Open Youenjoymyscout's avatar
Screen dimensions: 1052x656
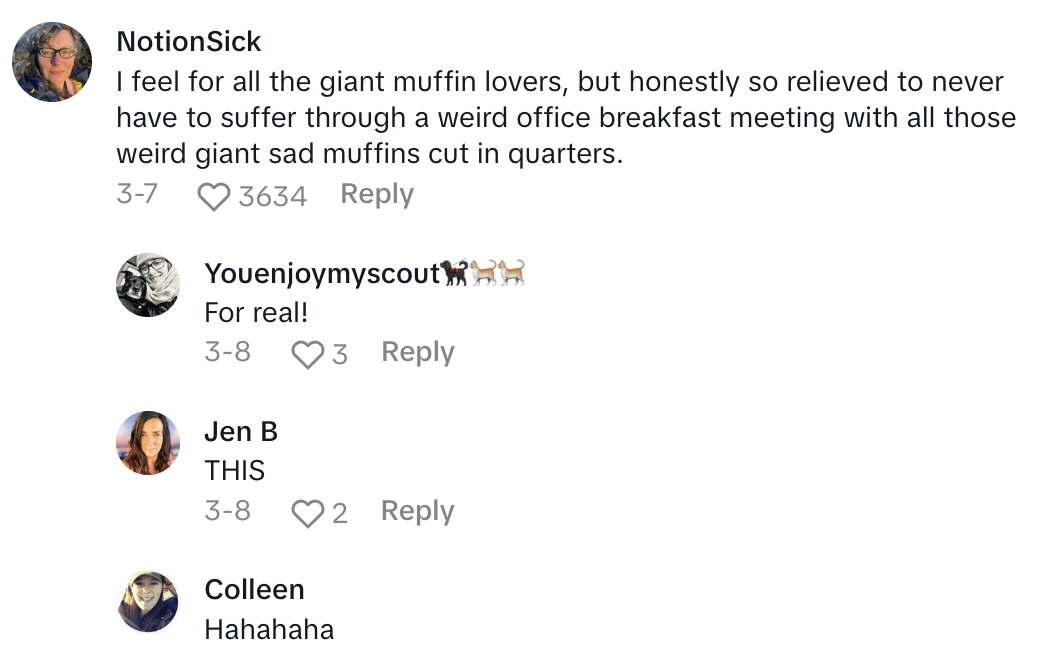coord(148,285)
